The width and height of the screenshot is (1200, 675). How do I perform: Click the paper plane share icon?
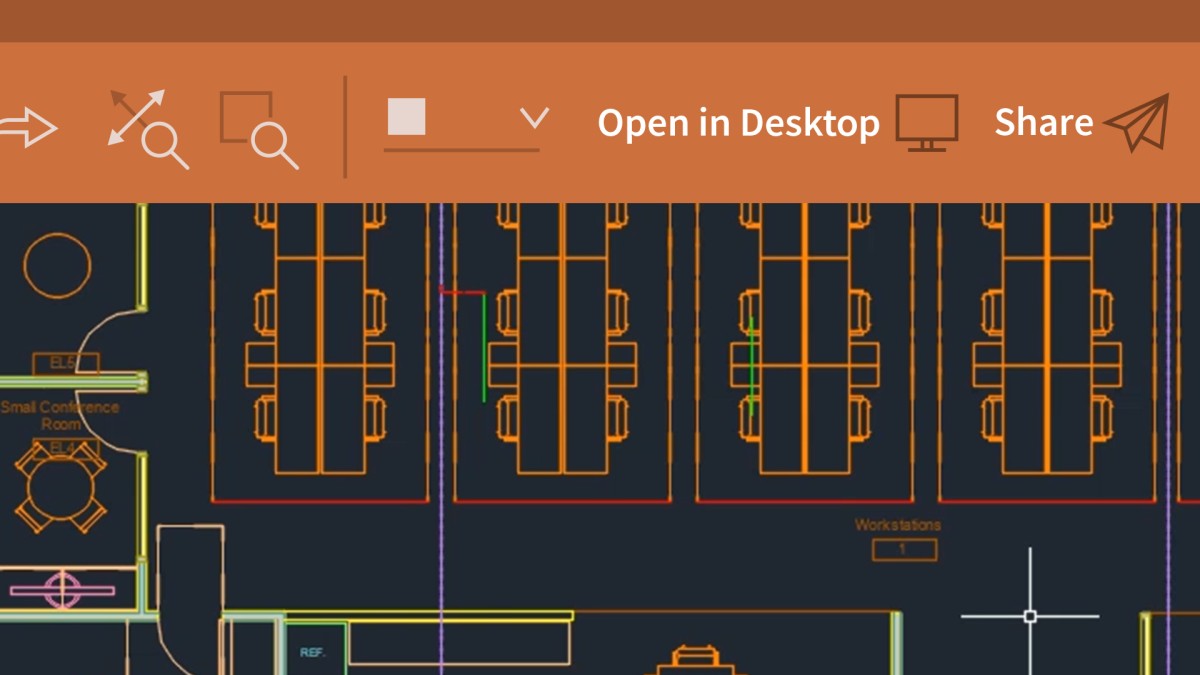[1137, 123]
